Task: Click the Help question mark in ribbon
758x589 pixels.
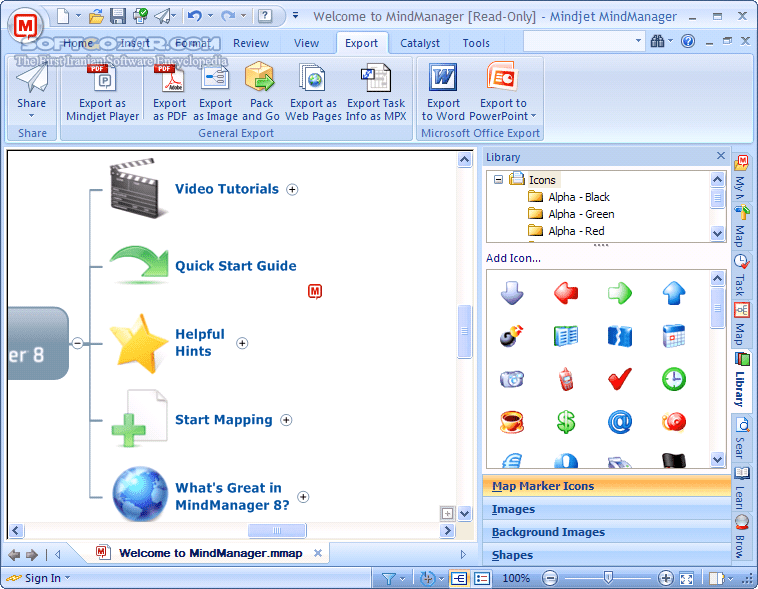Action: 688,41
